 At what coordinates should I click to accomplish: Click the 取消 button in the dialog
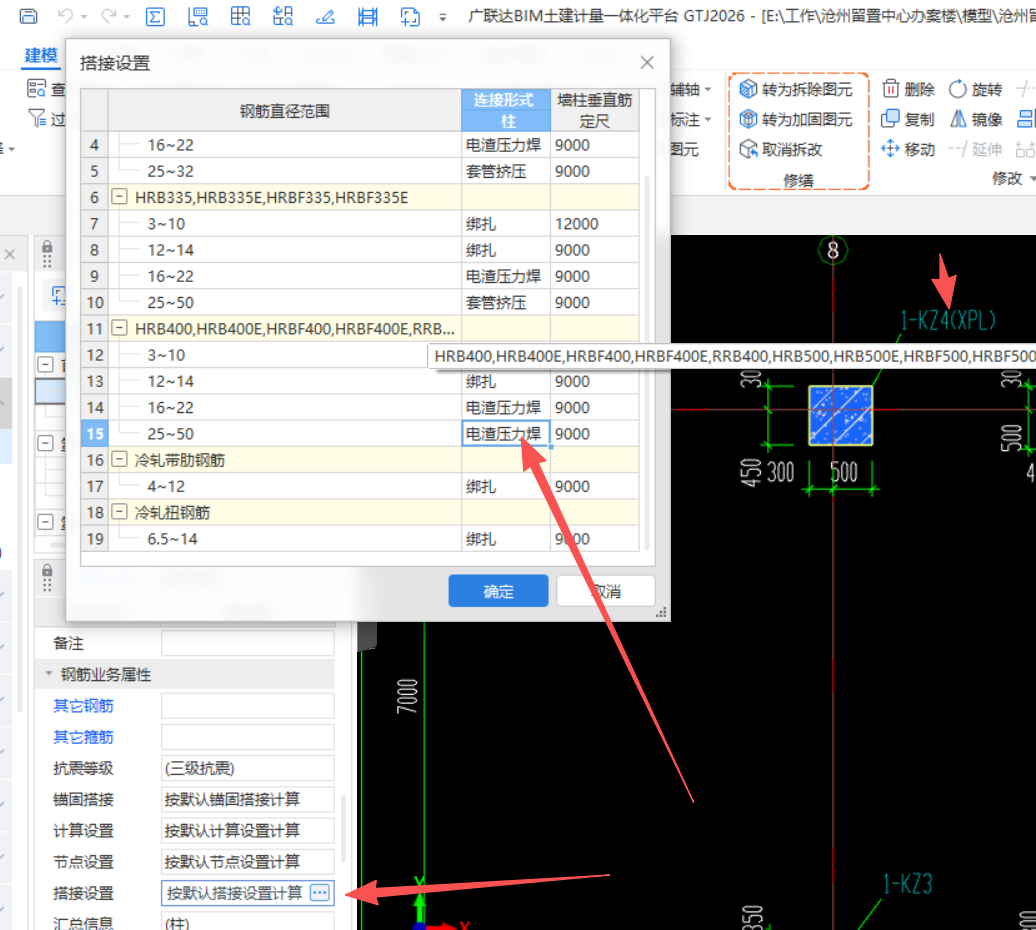pyautogui.click(x=606, y=591)
